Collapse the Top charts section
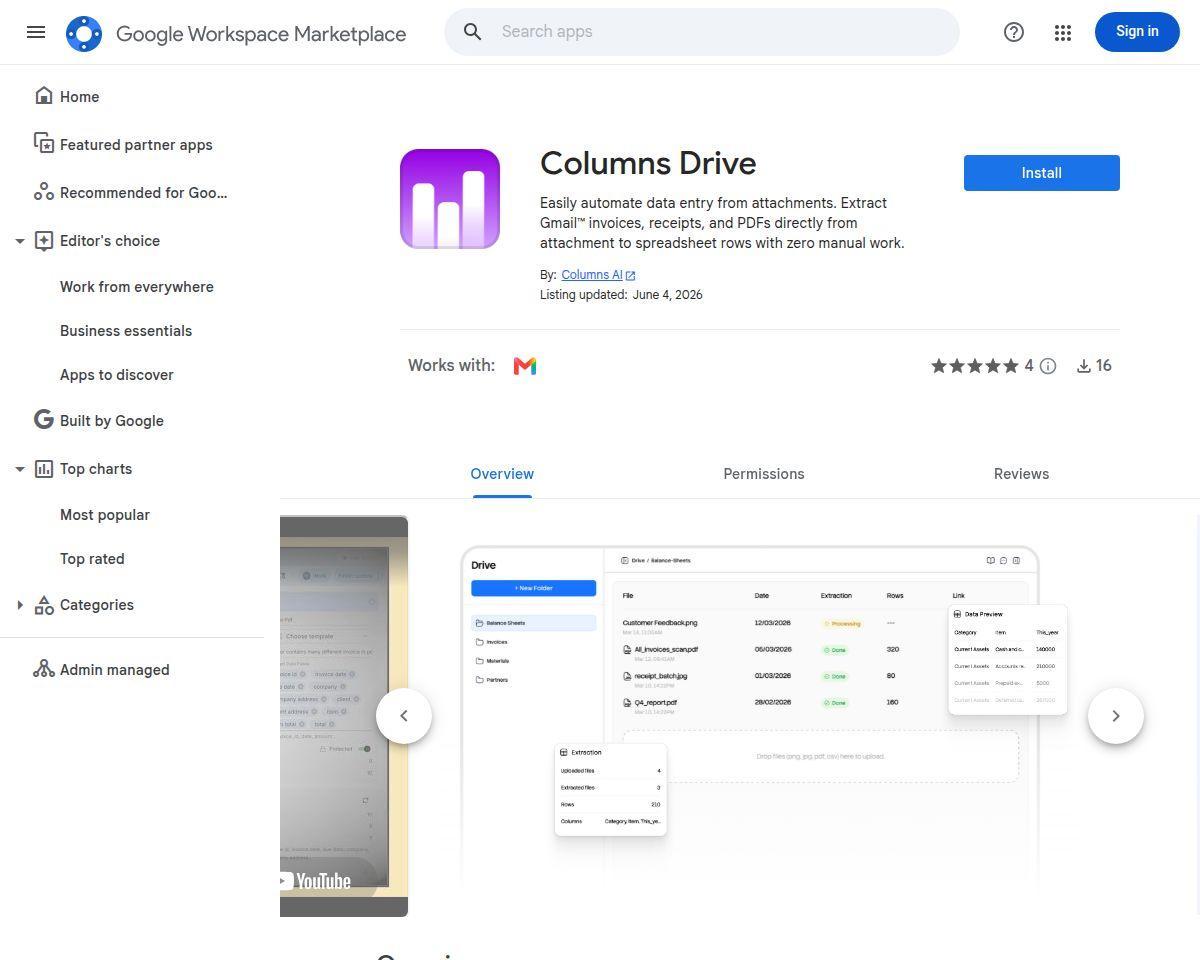 pyautogui.click(x=19, y=469)
